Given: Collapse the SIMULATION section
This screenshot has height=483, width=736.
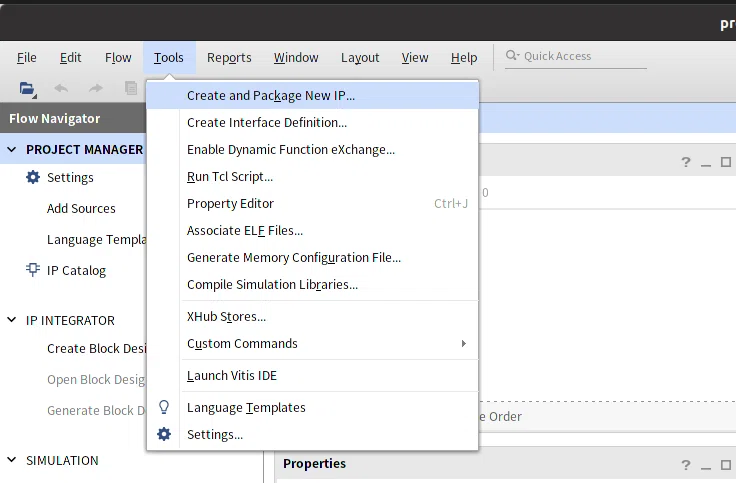Looking at the screenshot, I should [12, 460].
